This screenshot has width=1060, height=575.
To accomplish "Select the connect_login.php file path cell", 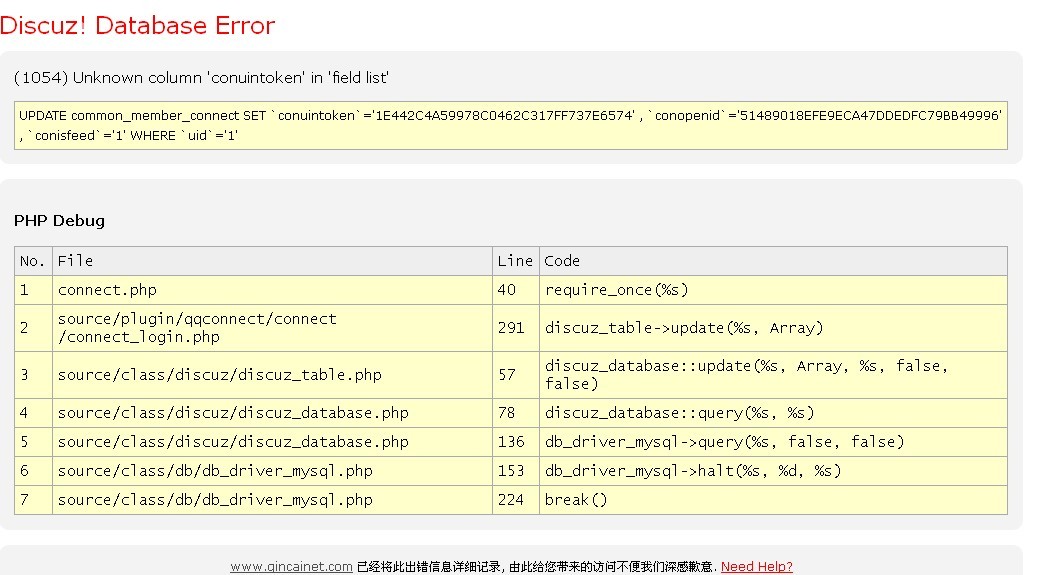I will pyautogui.click(x=272, y=328).
